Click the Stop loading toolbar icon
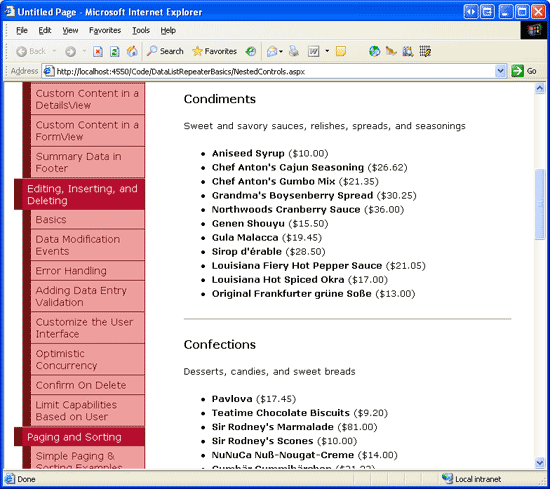Screen dimensions: 550x489 point(98,52)
